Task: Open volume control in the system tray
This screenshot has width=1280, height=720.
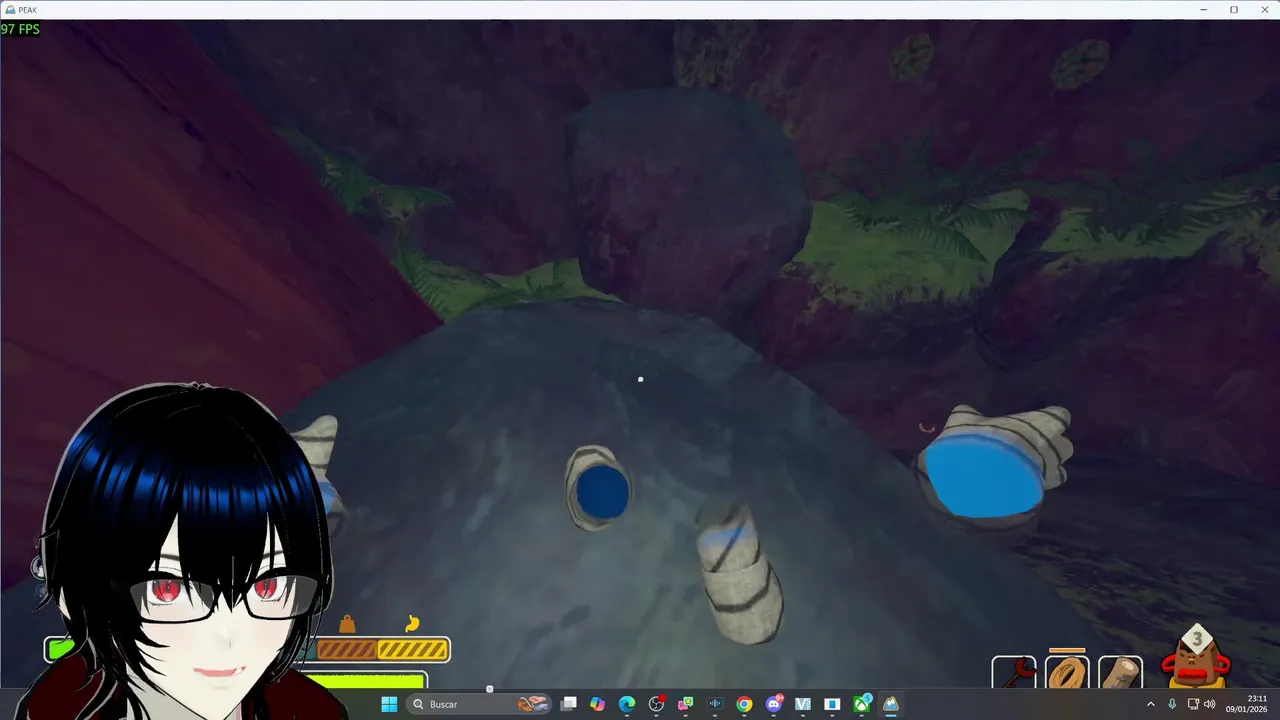Action: (x=1209, y=704)
